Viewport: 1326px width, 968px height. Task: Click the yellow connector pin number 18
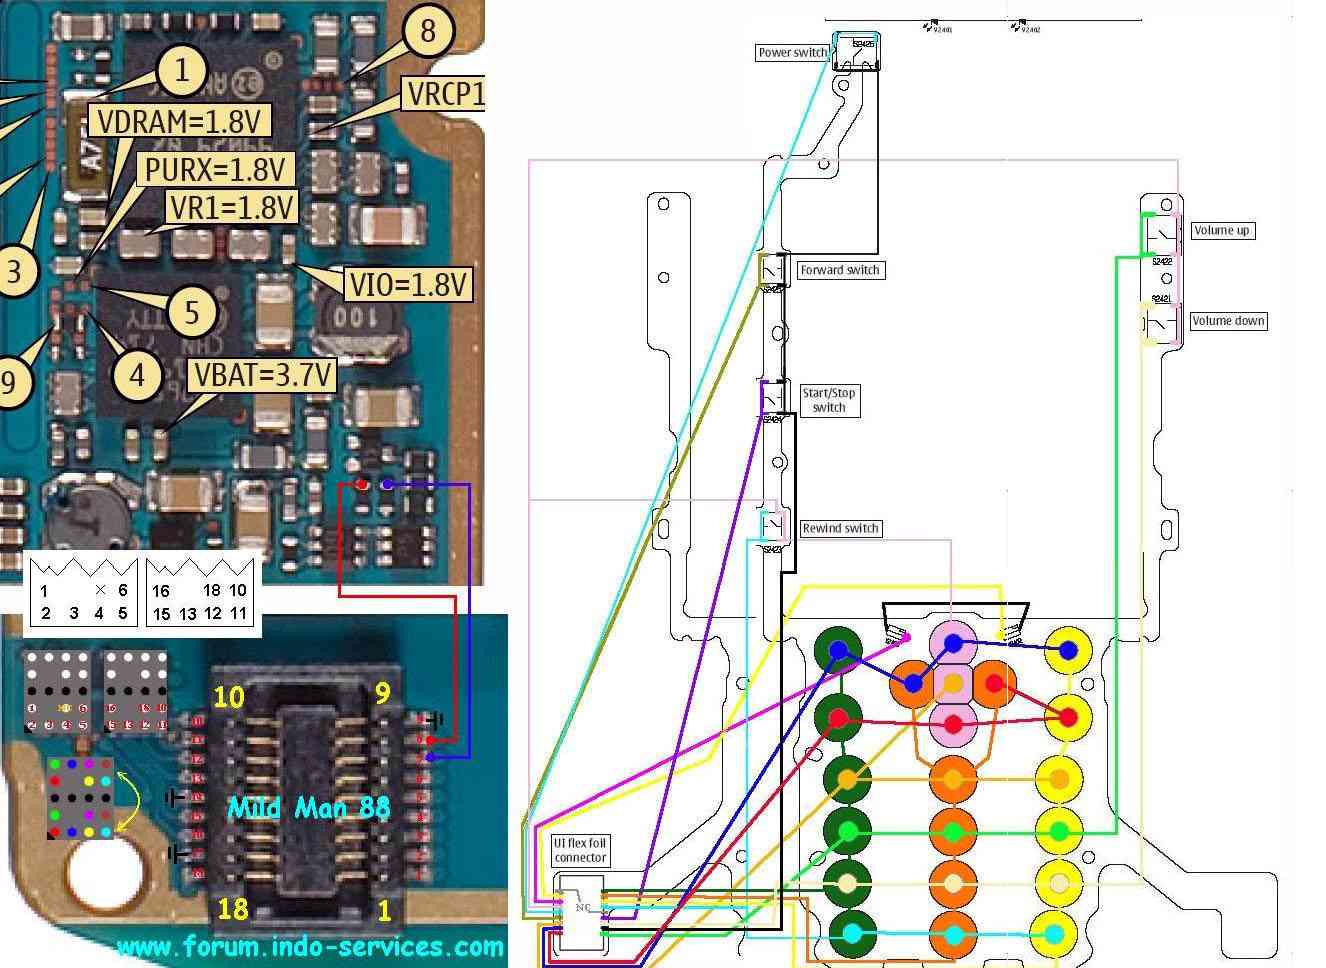pyautogui.click(x=233, y=909)
